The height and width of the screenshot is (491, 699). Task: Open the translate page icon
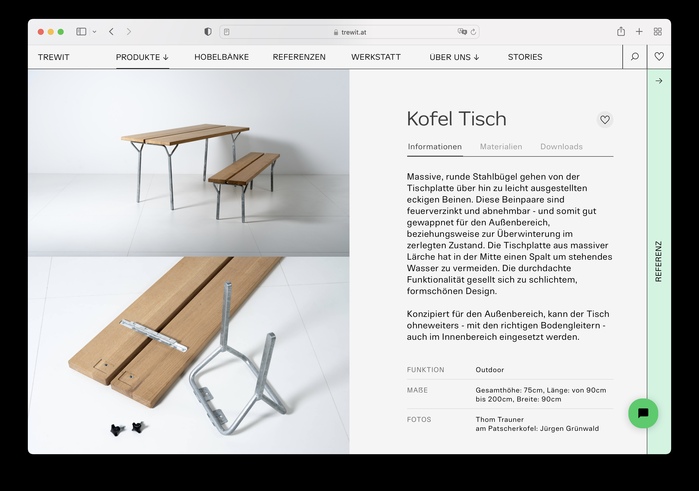coord(462,32)
